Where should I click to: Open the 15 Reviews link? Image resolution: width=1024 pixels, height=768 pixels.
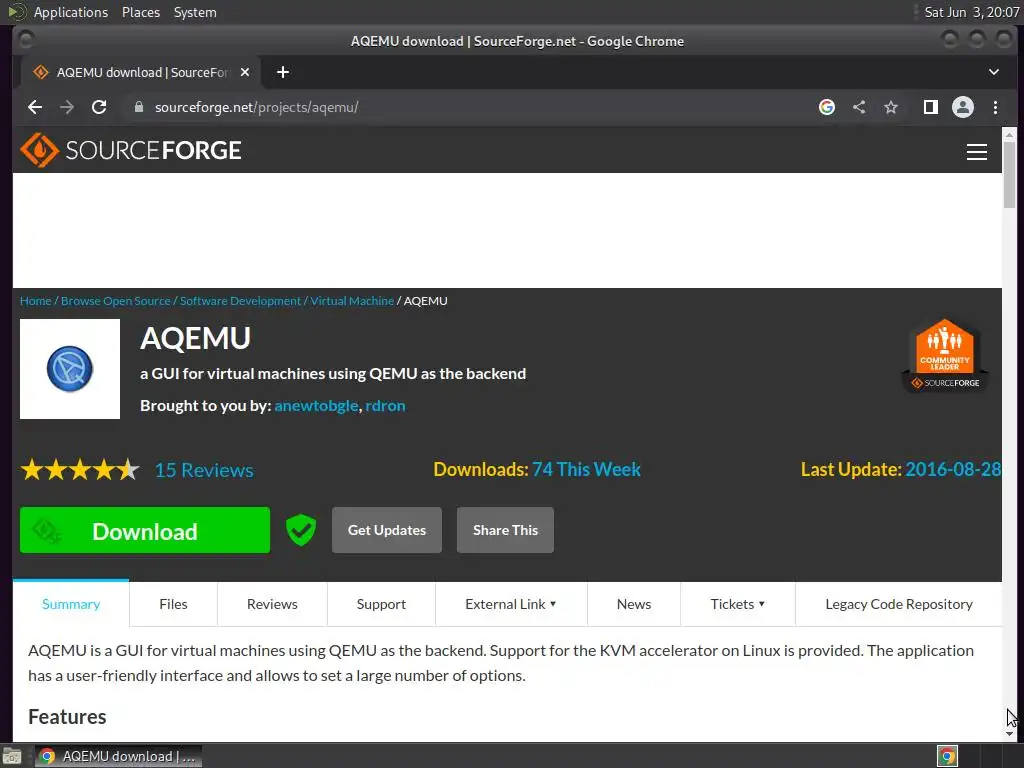(204, 470)
